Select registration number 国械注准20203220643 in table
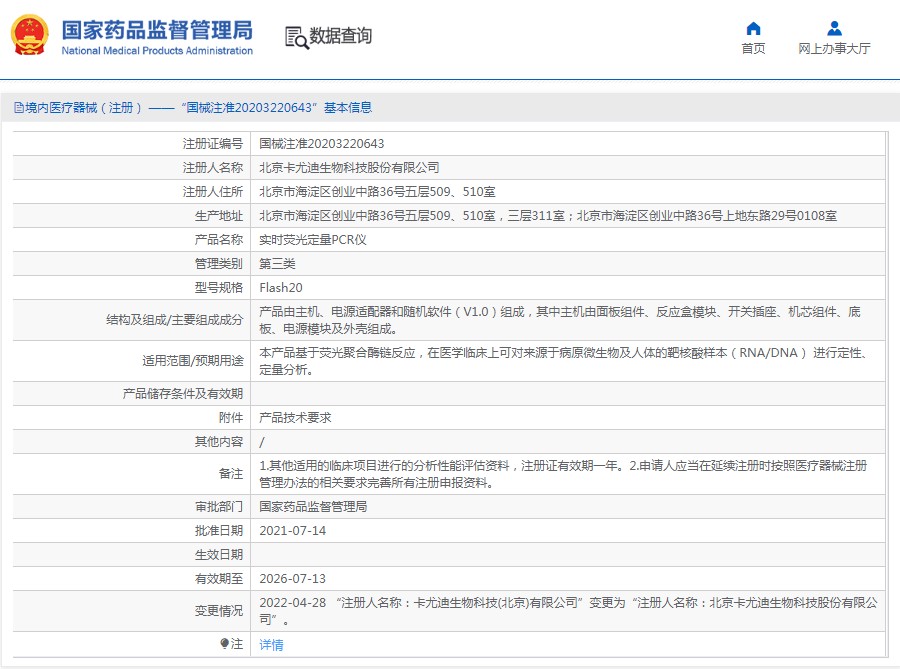The image size is (900, 669). tap(322, 144)
